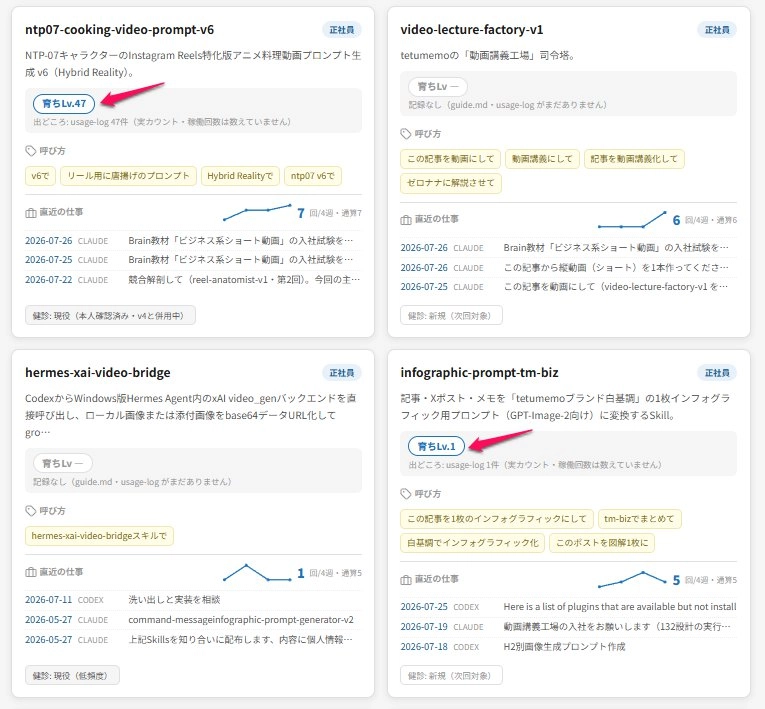The width and height of the screenshot is (765, 709).
Task: Select the Hybrid Realityで tag
Action: [x=240, y=176]
